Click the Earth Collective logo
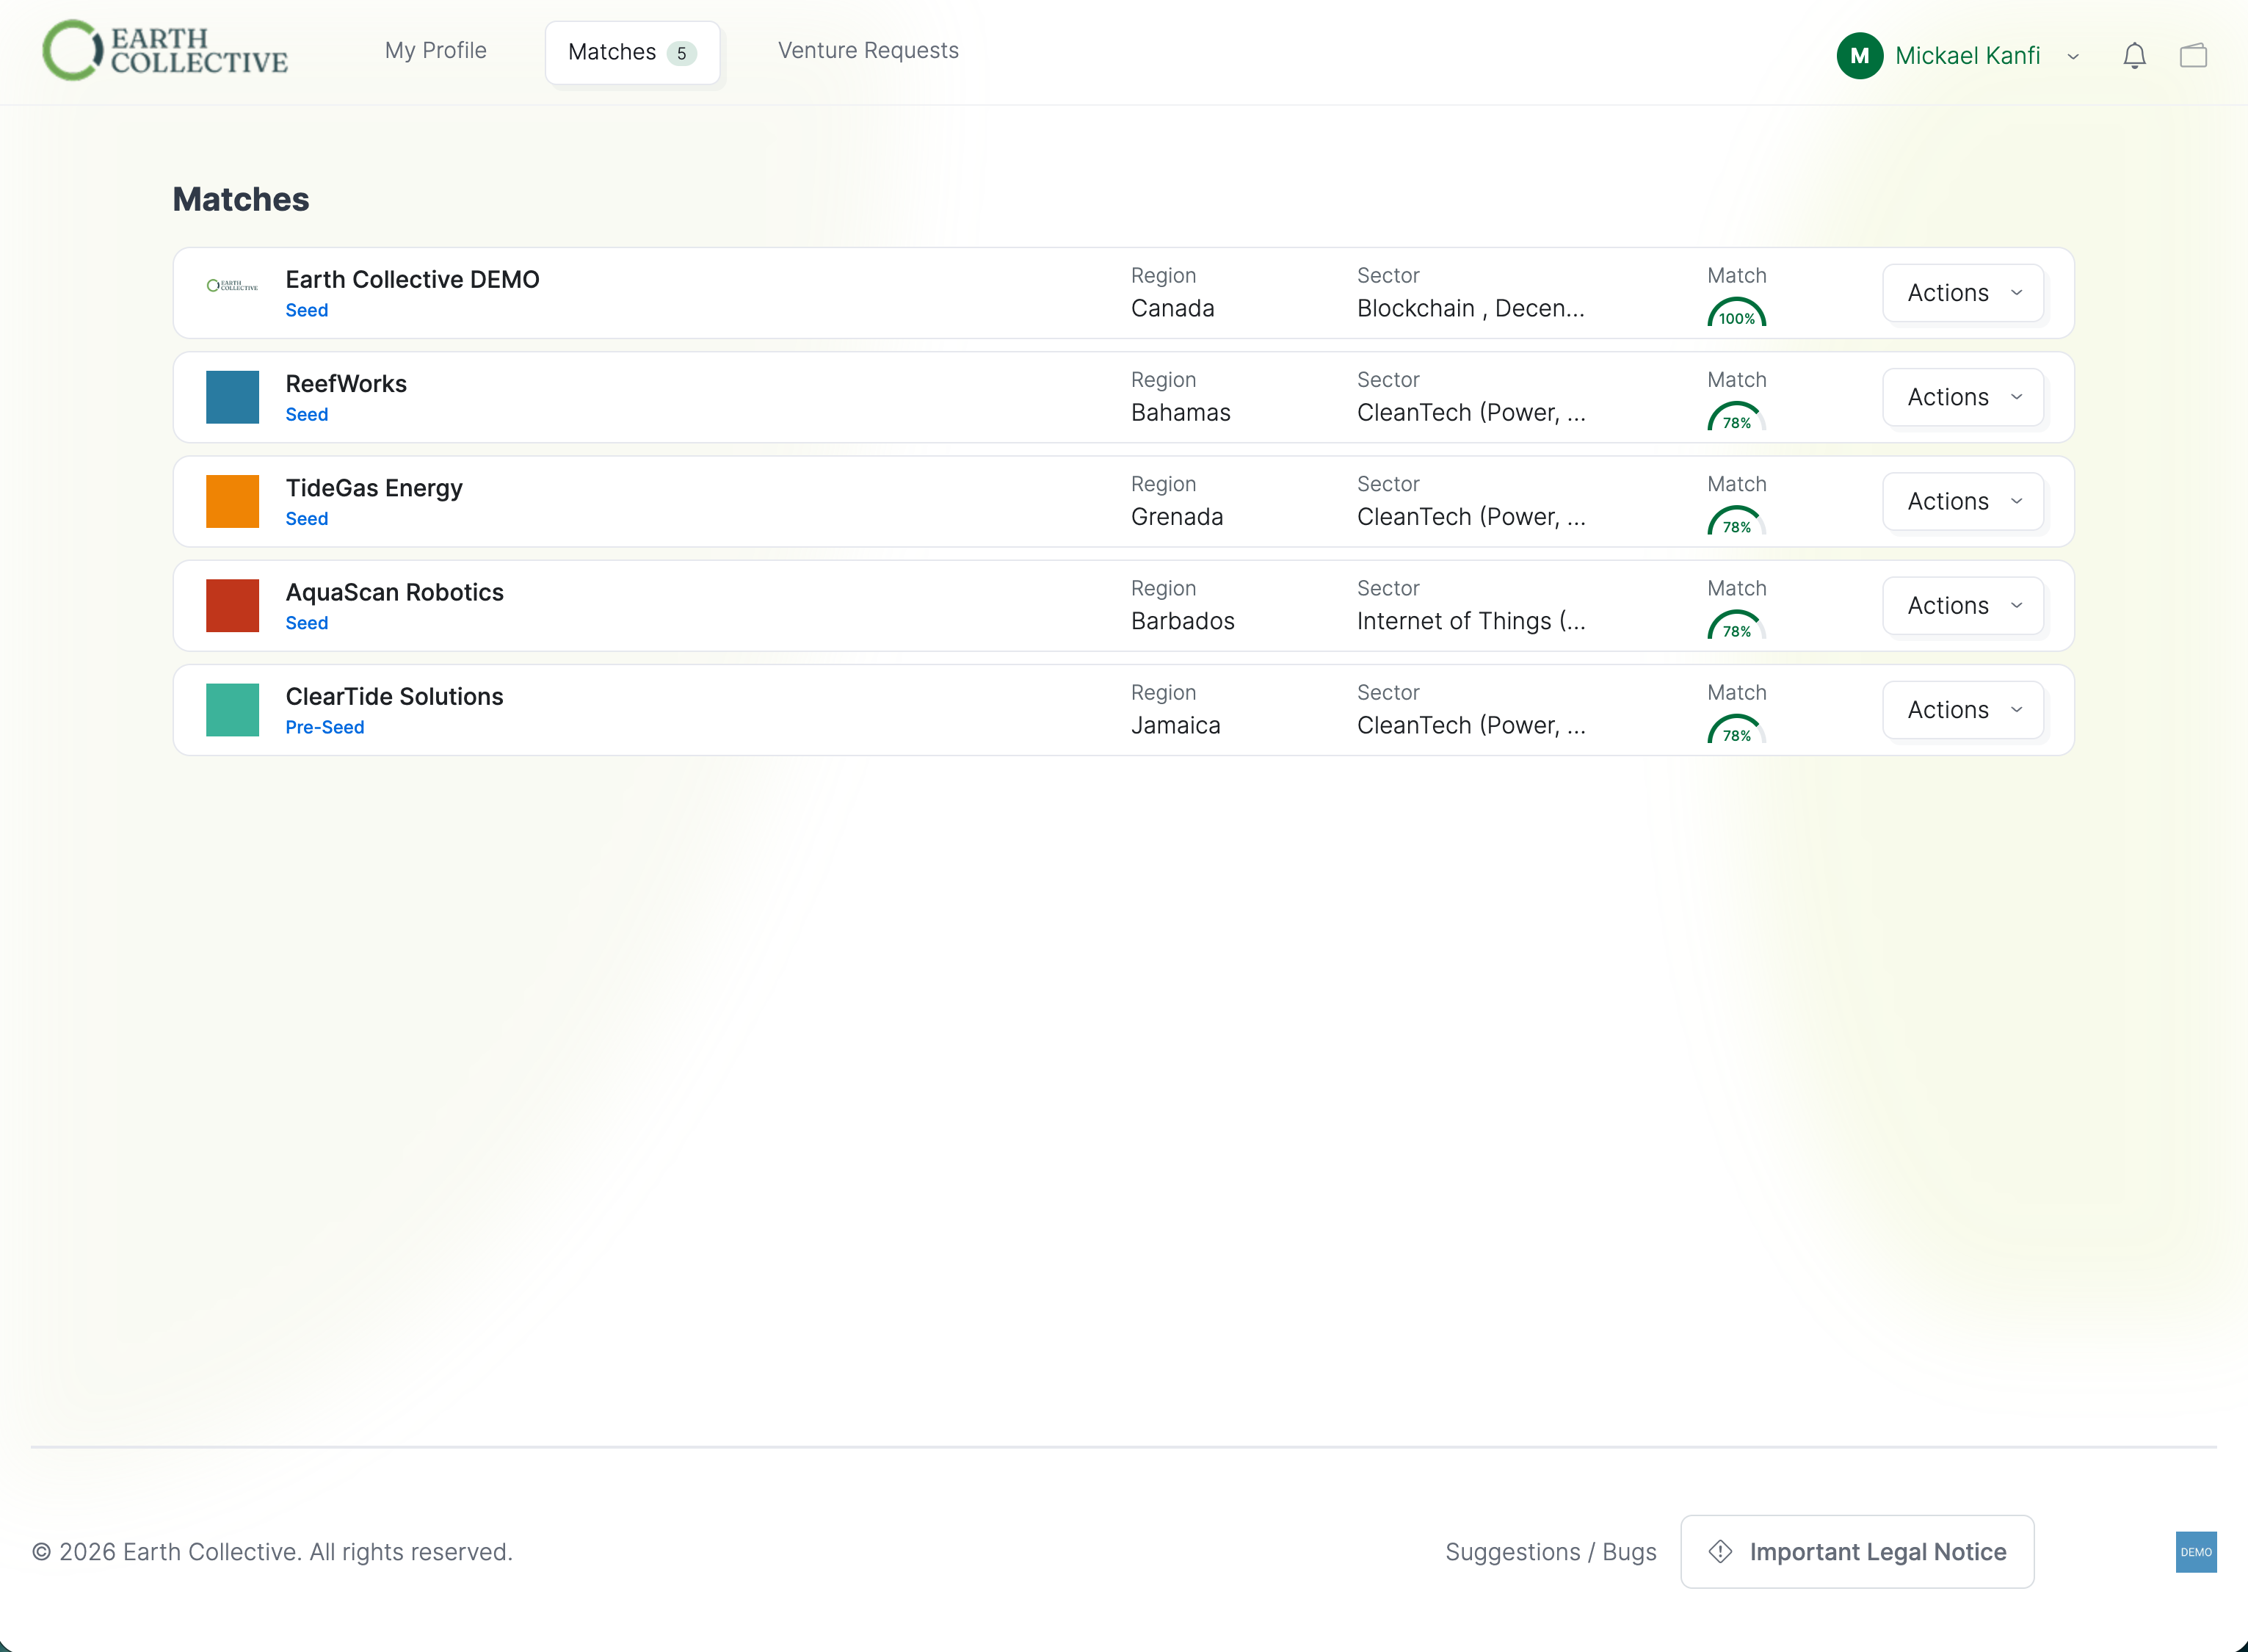This screenshot has height=1652, width=2248. coord(165,50)
